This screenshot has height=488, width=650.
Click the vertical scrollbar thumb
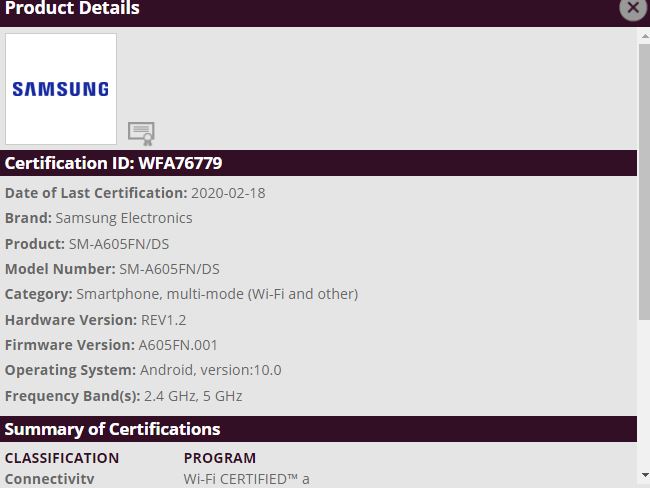coord(643,180)
